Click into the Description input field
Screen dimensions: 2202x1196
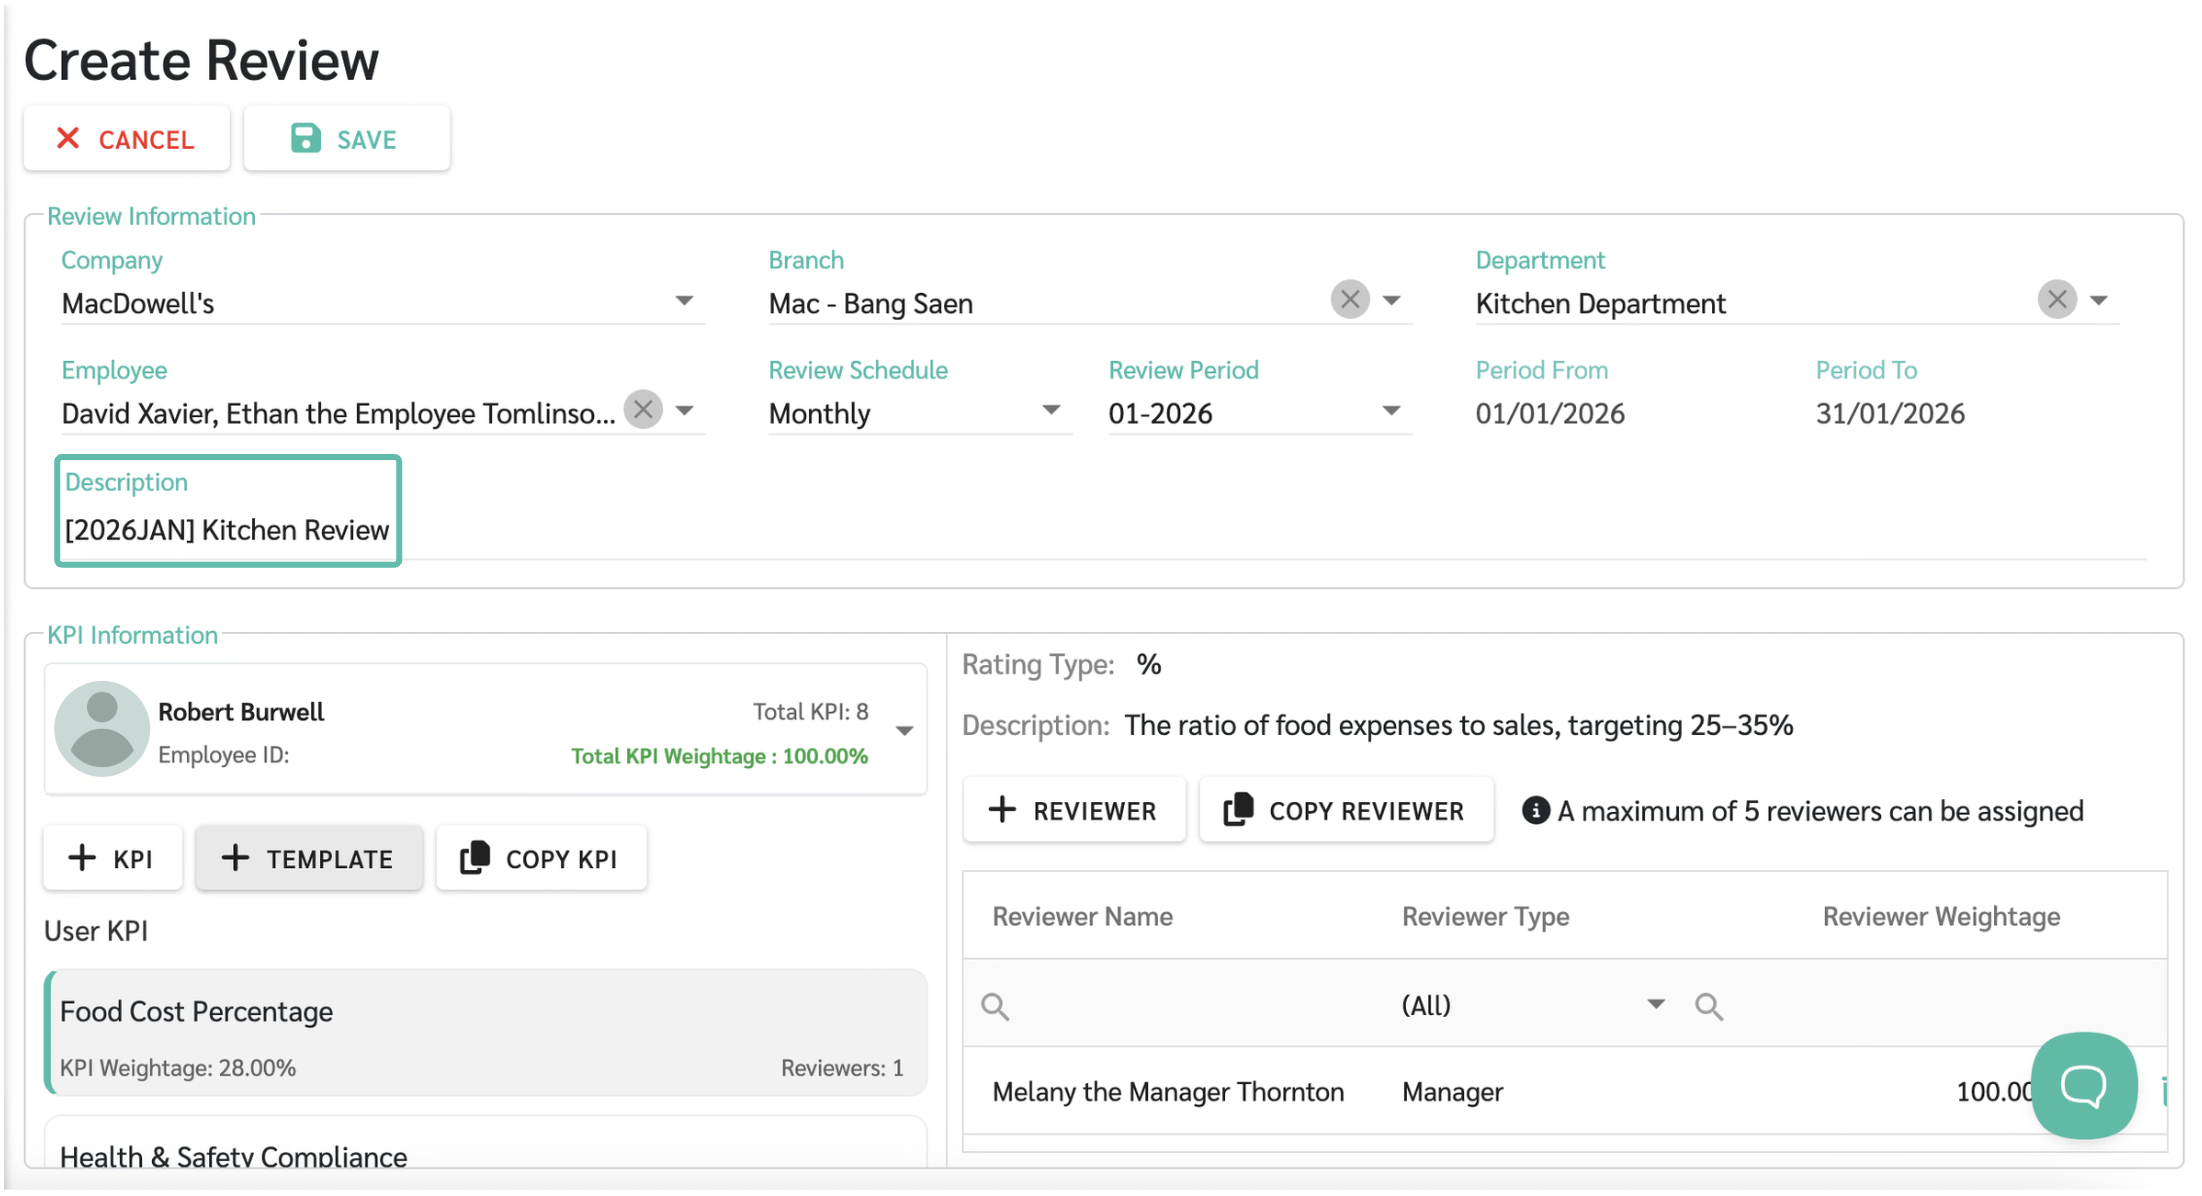[227, 530]
